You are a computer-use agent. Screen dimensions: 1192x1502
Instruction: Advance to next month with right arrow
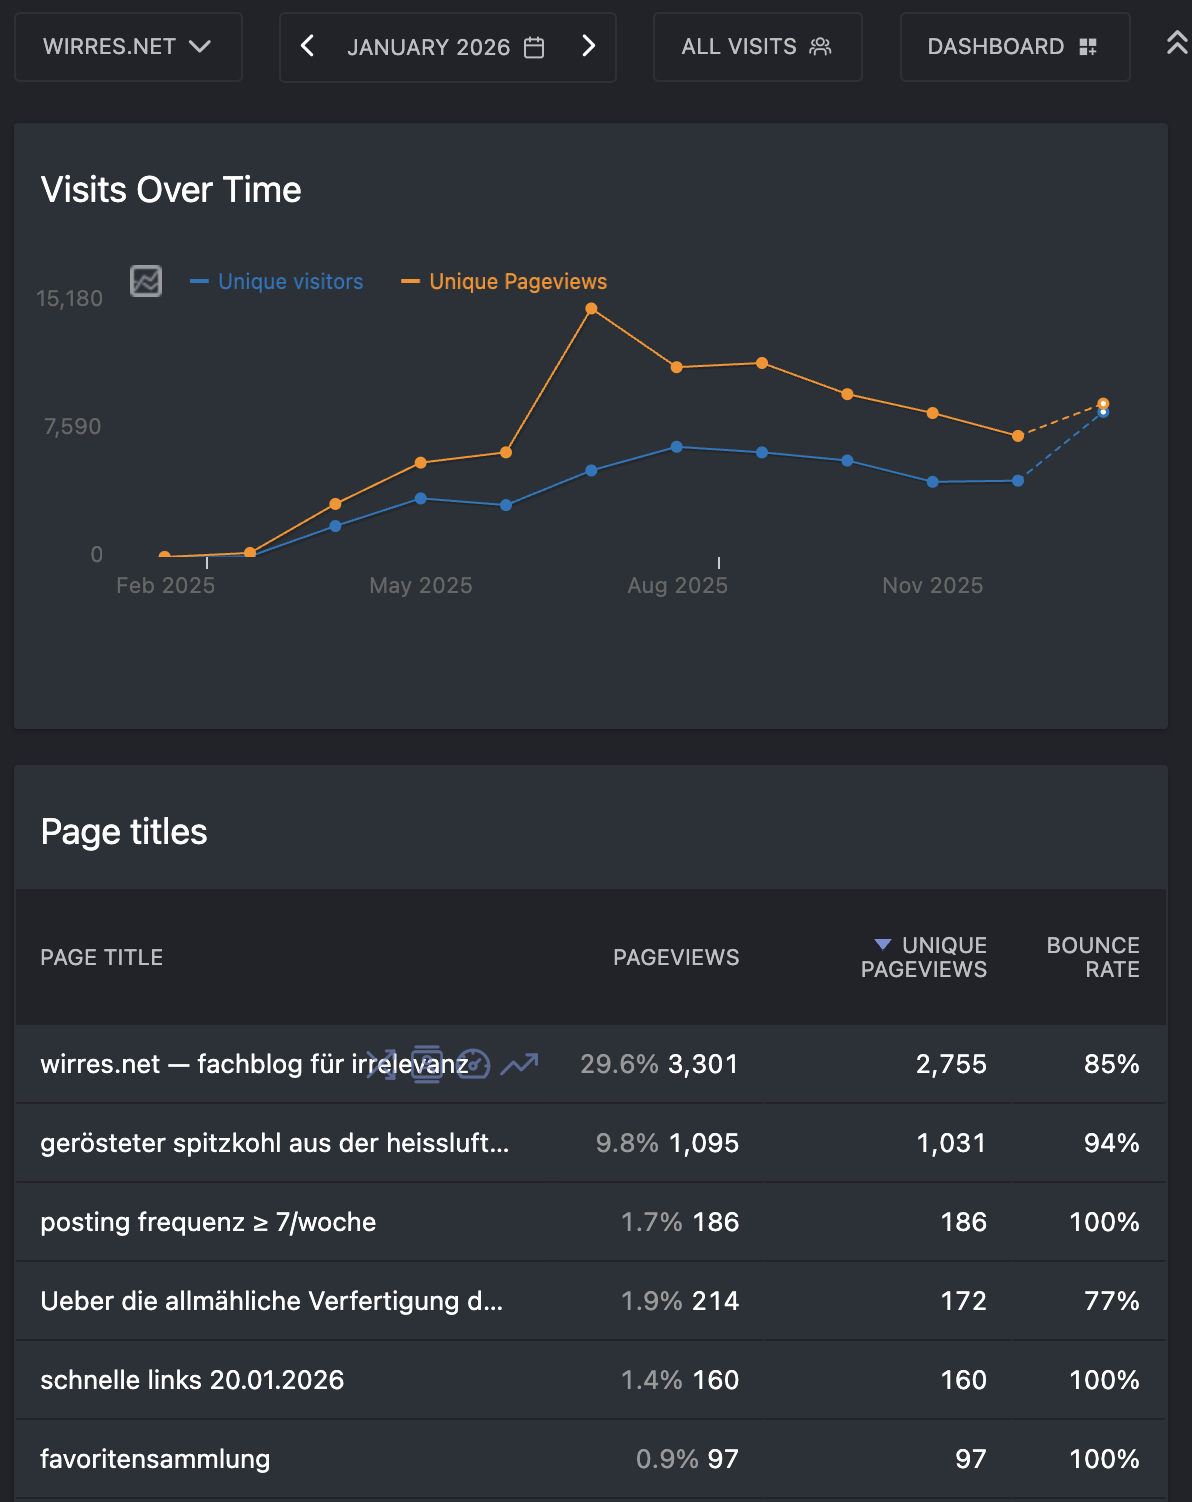tap(588, 46)
